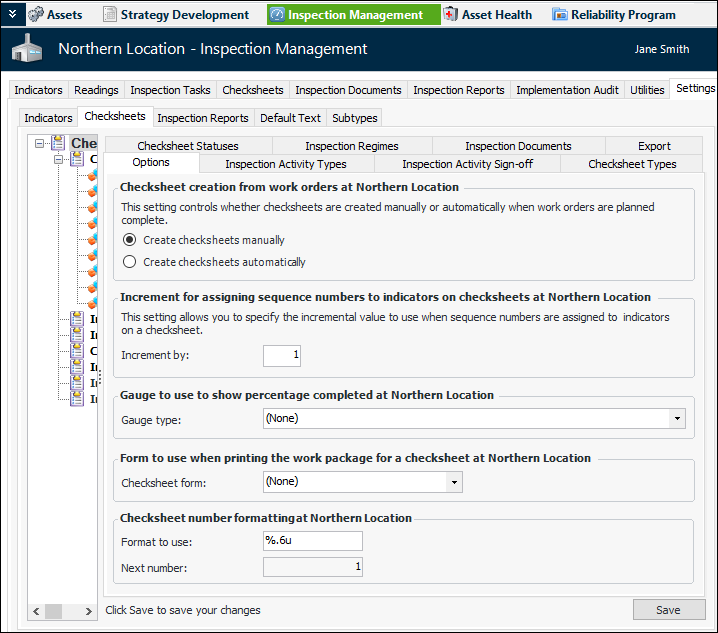Click the Save button
This screenshot has width=718, height=633.
(668, 610)
